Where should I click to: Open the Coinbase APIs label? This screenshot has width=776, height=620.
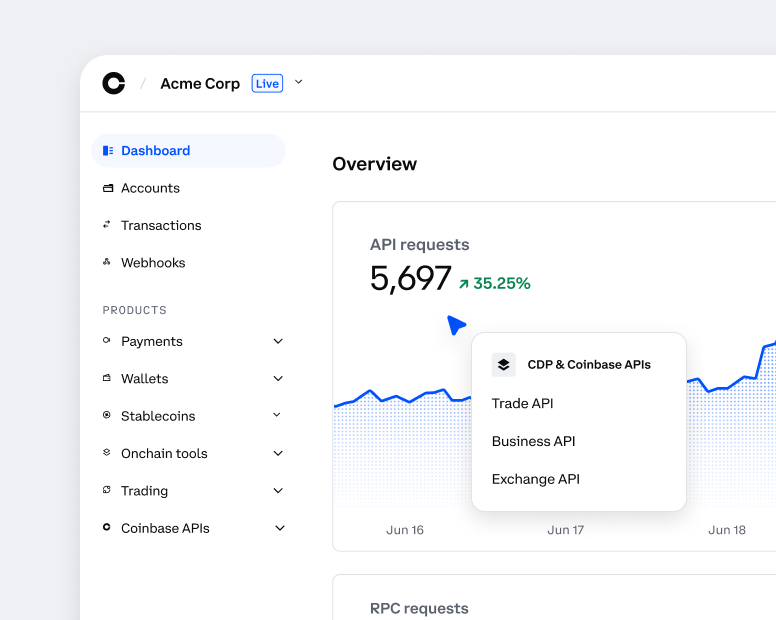point(165,528)
